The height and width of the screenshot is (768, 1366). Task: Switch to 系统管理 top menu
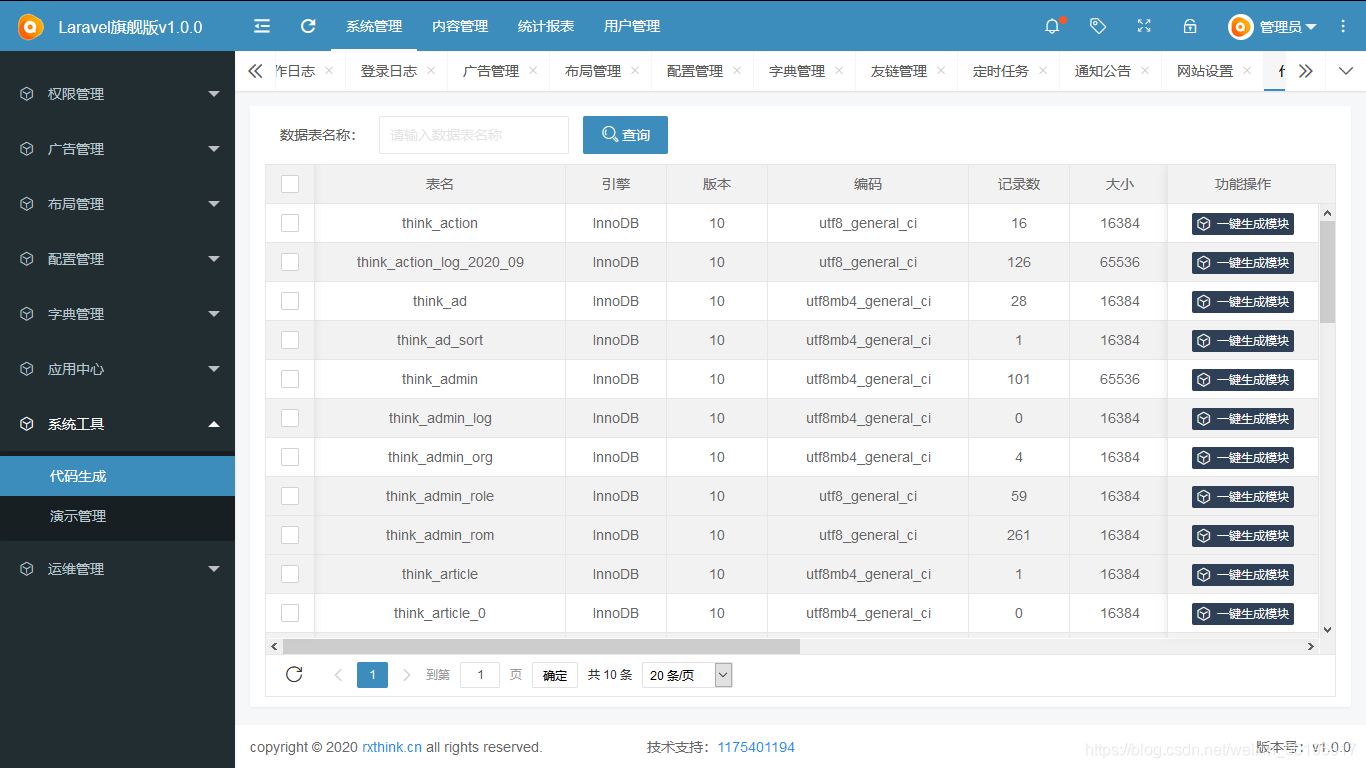374,26
